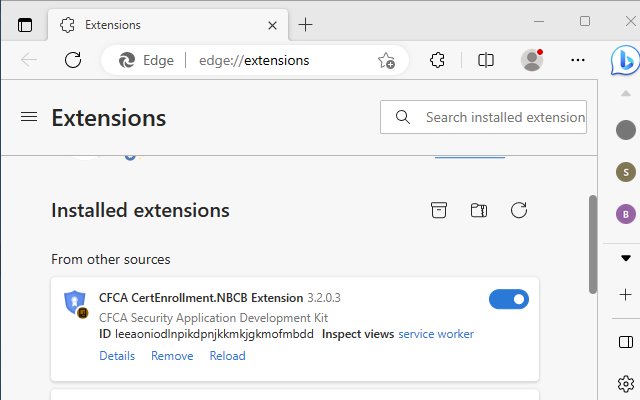Image resolution: width=640 pixels, height=400 pixels.
Task: Click the Update extensions refresh icon
Action: (519, 210)
